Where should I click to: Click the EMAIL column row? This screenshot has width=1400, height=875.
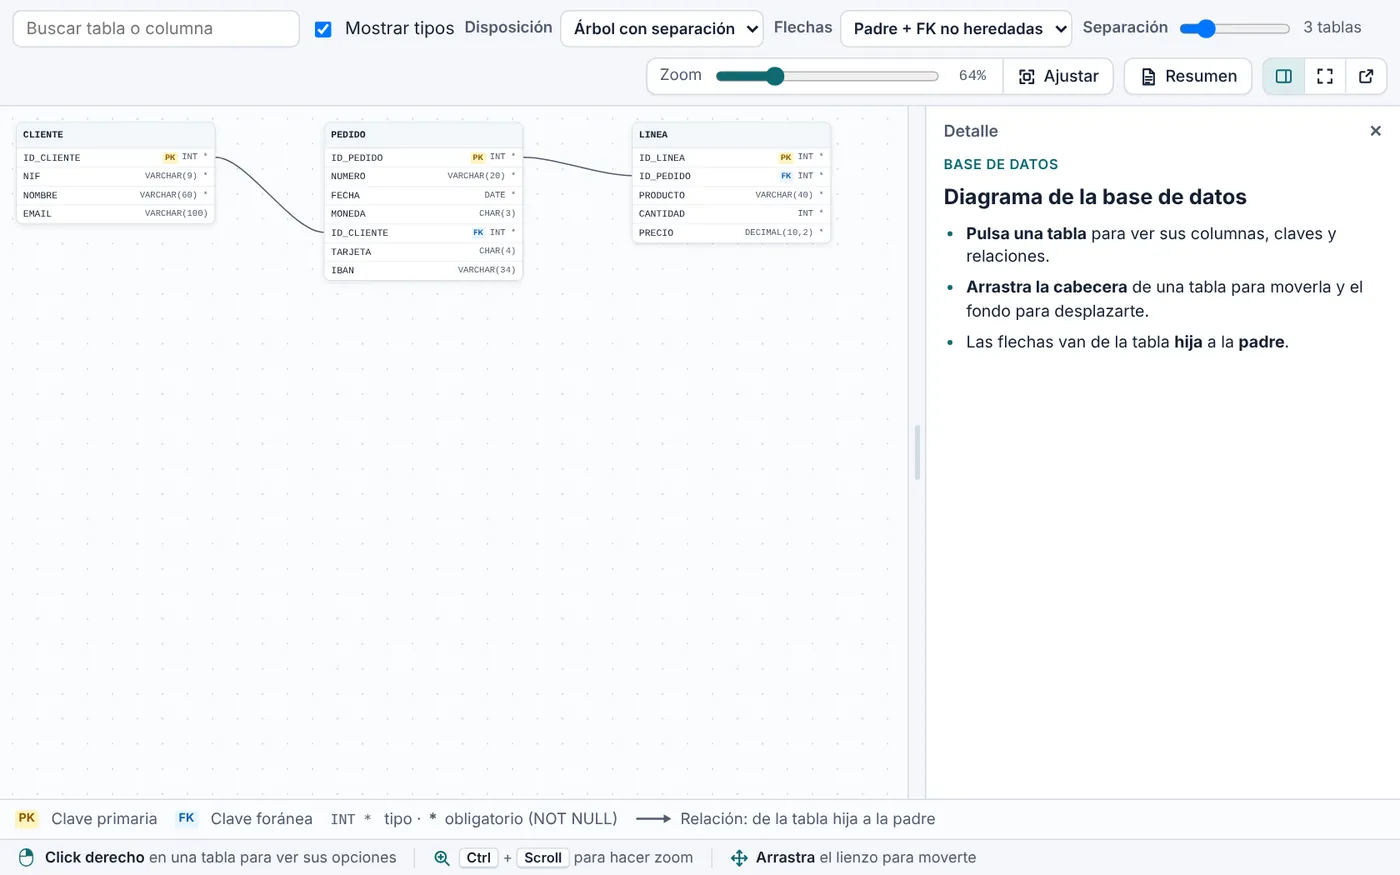[x=116, y=214]
